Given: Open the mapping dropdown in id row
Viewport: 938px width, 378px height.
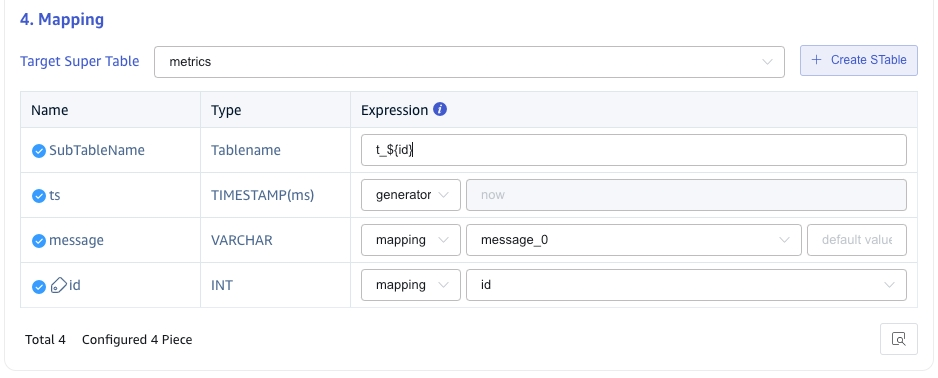Looking at the screenshot, I should [x=410, y=285].
